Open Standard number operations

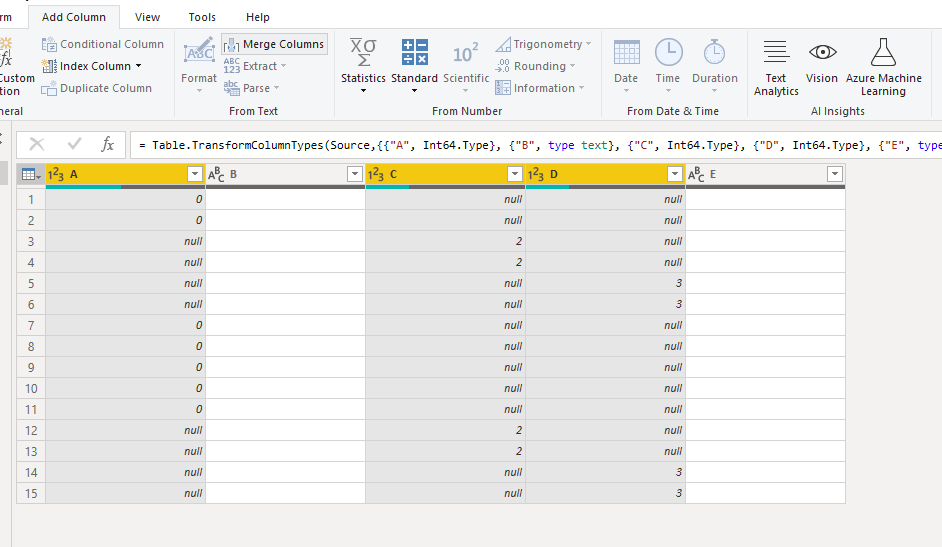click(415, 65)
